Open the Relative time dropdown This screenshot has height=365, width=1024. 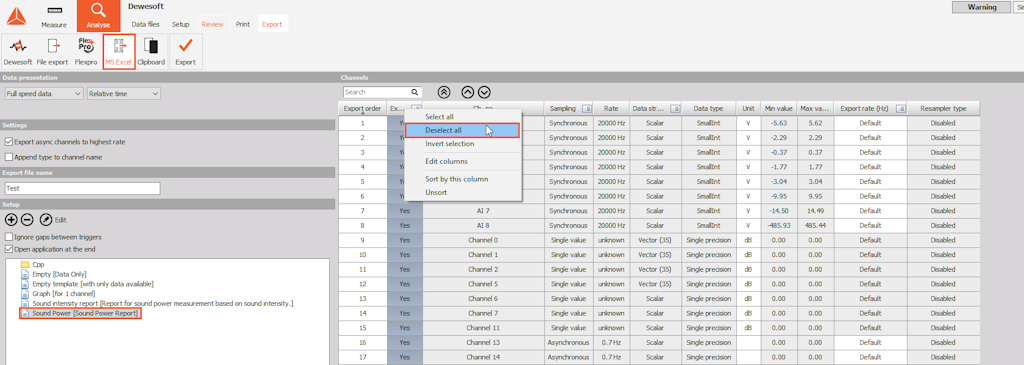[x=123, y=93]
